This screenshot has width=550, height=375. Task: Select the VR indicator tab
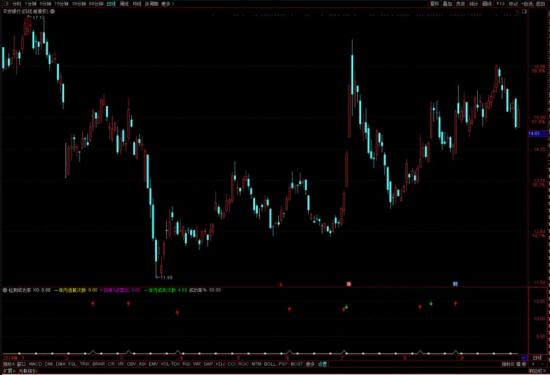[121, 364]
